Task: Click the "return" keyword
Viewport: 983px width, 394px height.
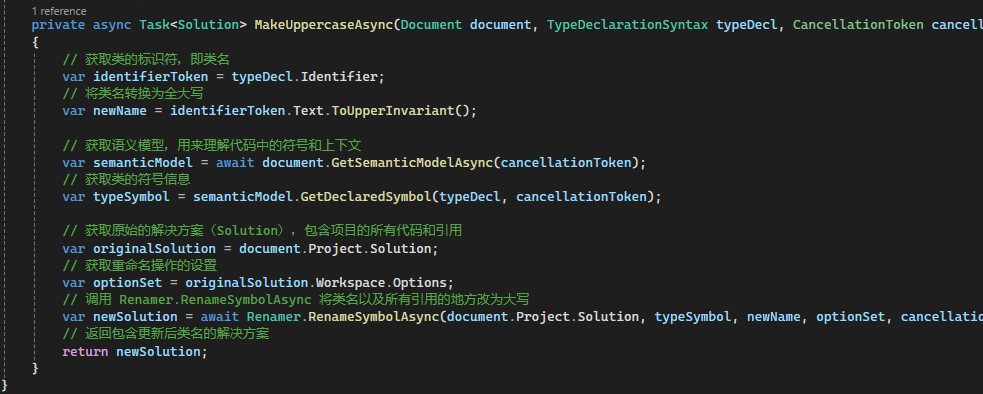Action: (x=85, y=351)
